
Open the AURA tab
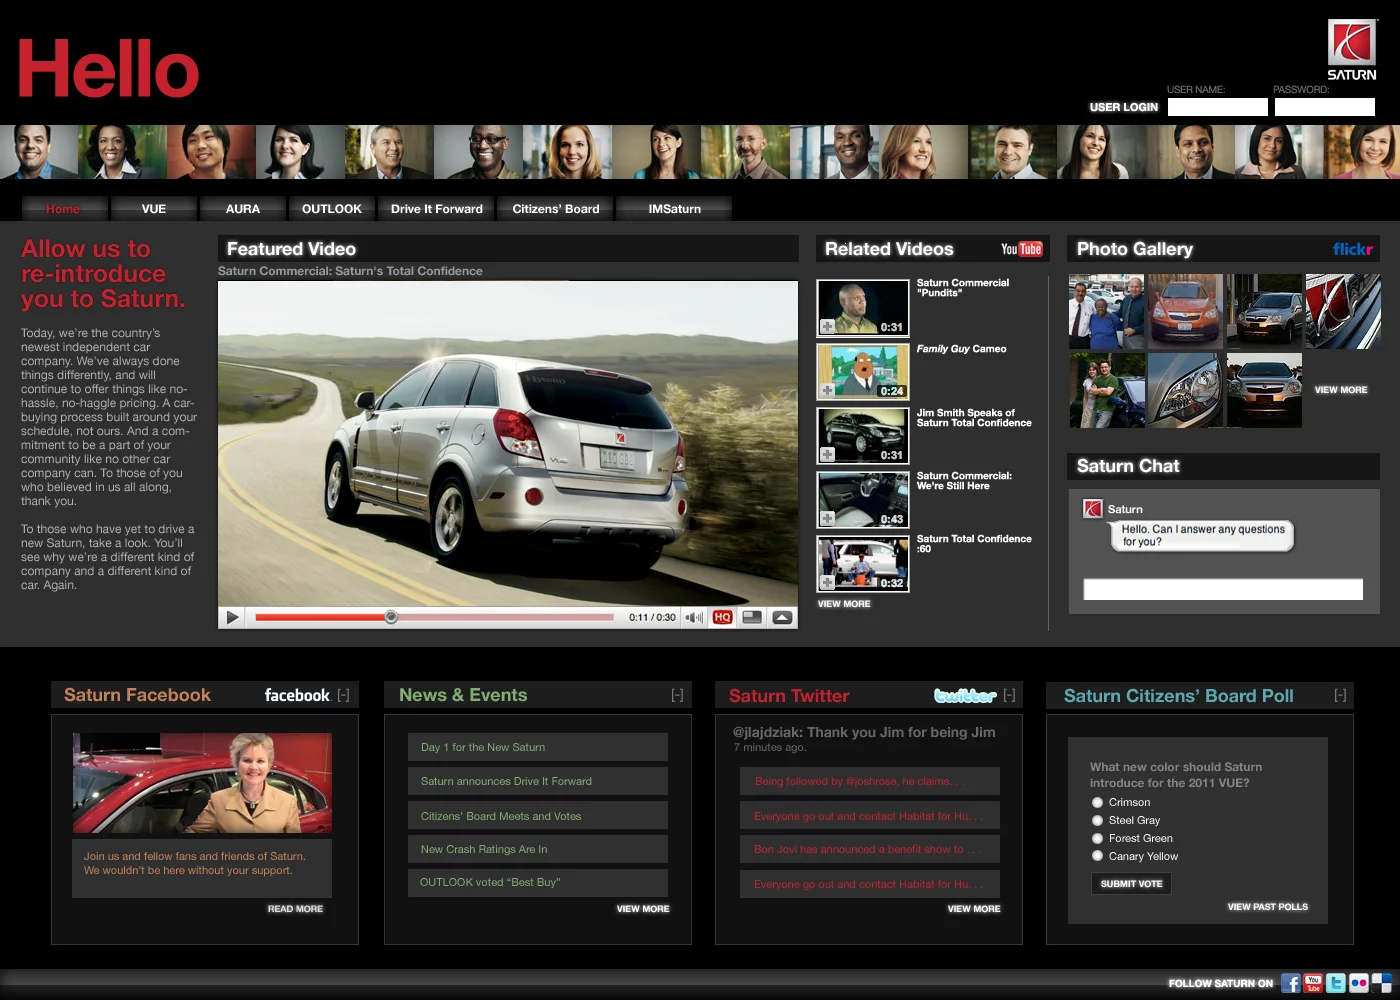click(x=243, y=208)
